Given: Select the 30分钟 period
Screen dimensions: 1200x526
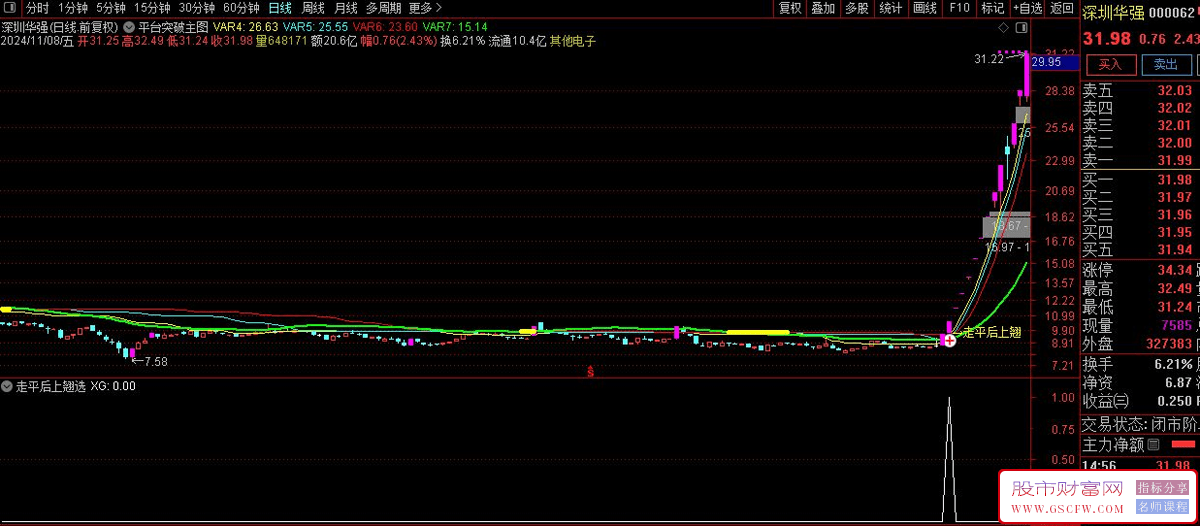Looking at the screenshot, I should click(197, 8).
